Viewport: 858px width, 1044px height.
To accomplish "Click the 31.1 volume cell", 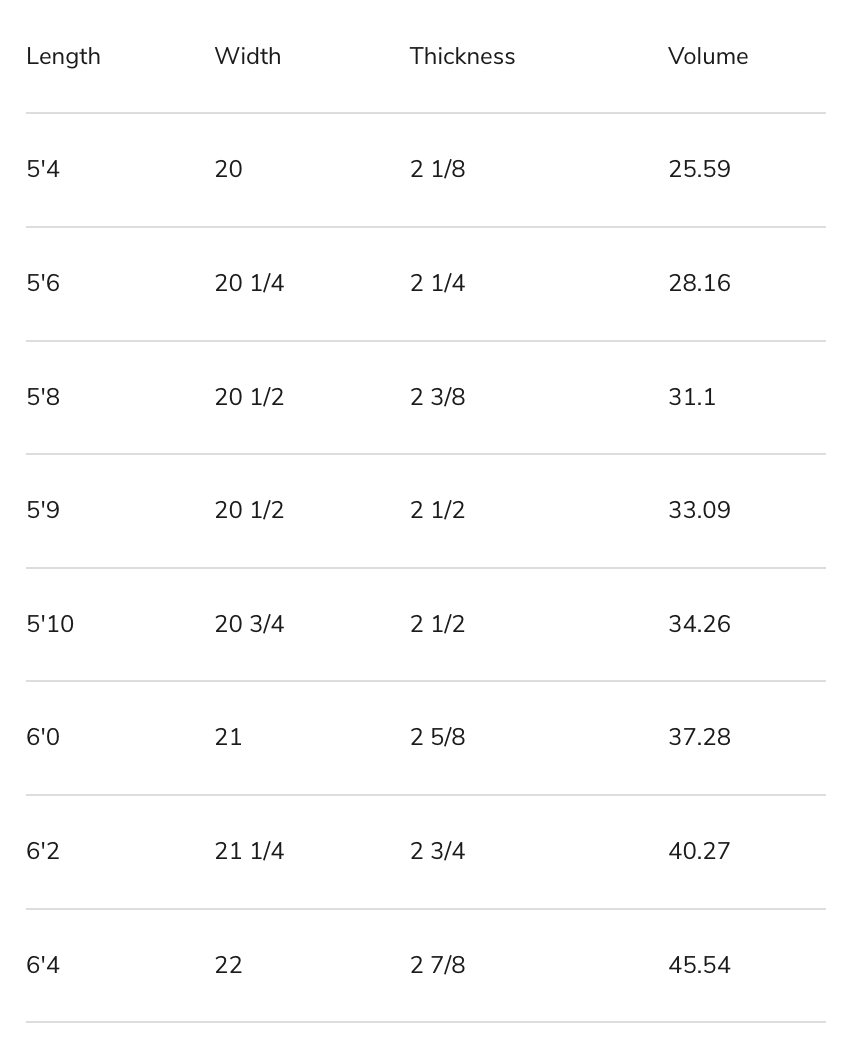I will pyautogui.click(x=692, y=397).
